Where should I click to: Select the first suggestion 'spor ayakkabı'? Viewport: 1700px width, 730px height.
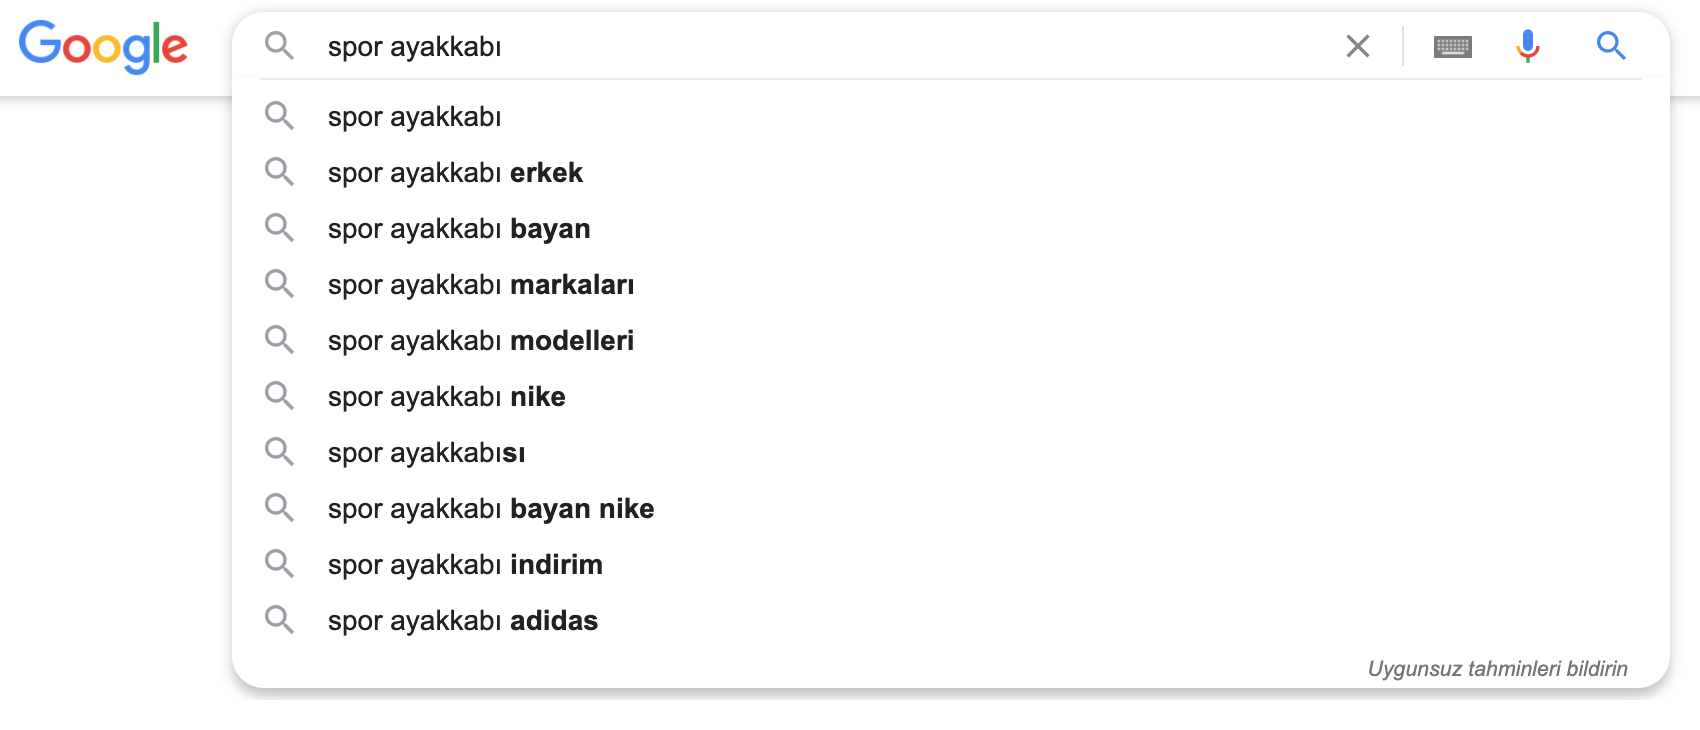tap(950, 116)
